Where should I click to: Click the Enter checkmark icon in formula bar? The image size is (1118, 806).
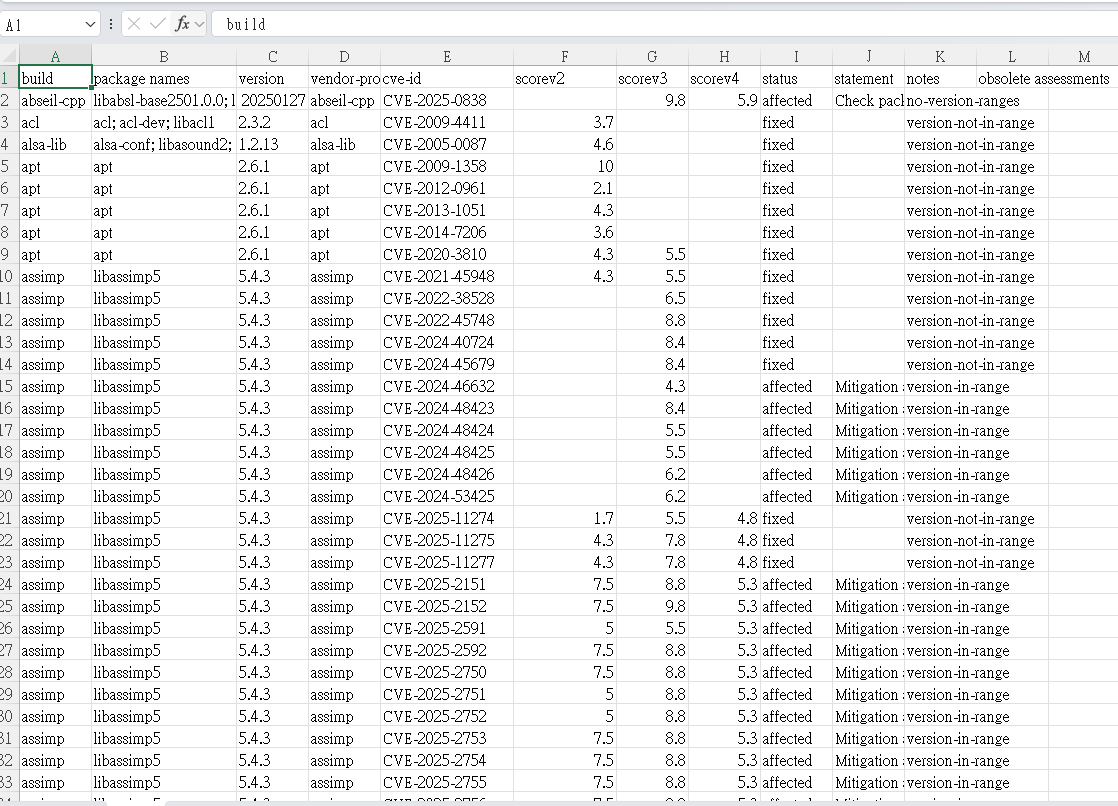click(157, 23)
